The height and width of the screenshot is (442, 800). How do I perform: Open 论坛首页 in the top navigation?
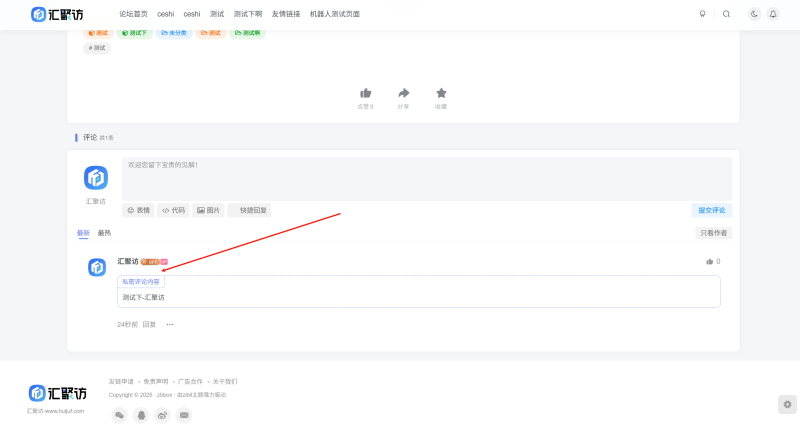click(x=133, y=14)
